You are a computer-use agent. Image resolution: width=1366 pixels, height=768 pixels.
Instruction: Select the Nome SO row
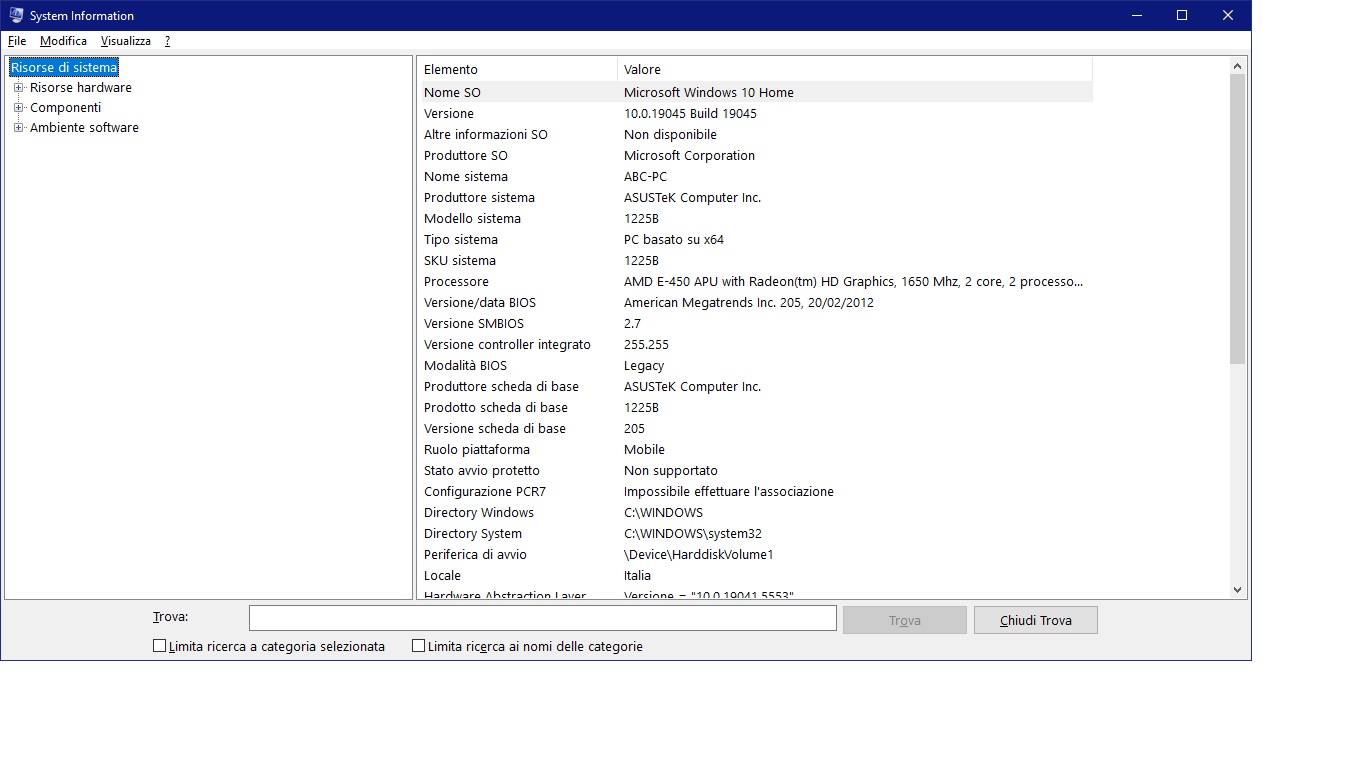click(x=755, y=92)
